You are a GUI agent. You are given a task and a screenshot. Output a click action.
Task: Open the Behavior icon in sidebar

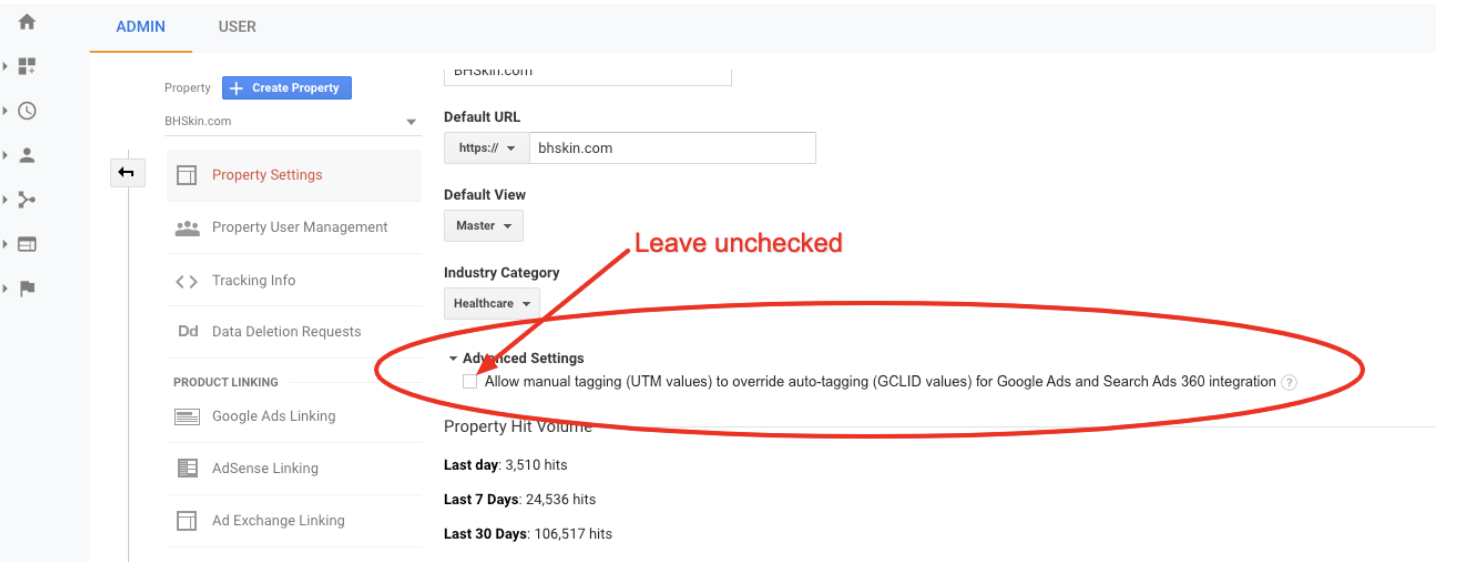point(27,244)
